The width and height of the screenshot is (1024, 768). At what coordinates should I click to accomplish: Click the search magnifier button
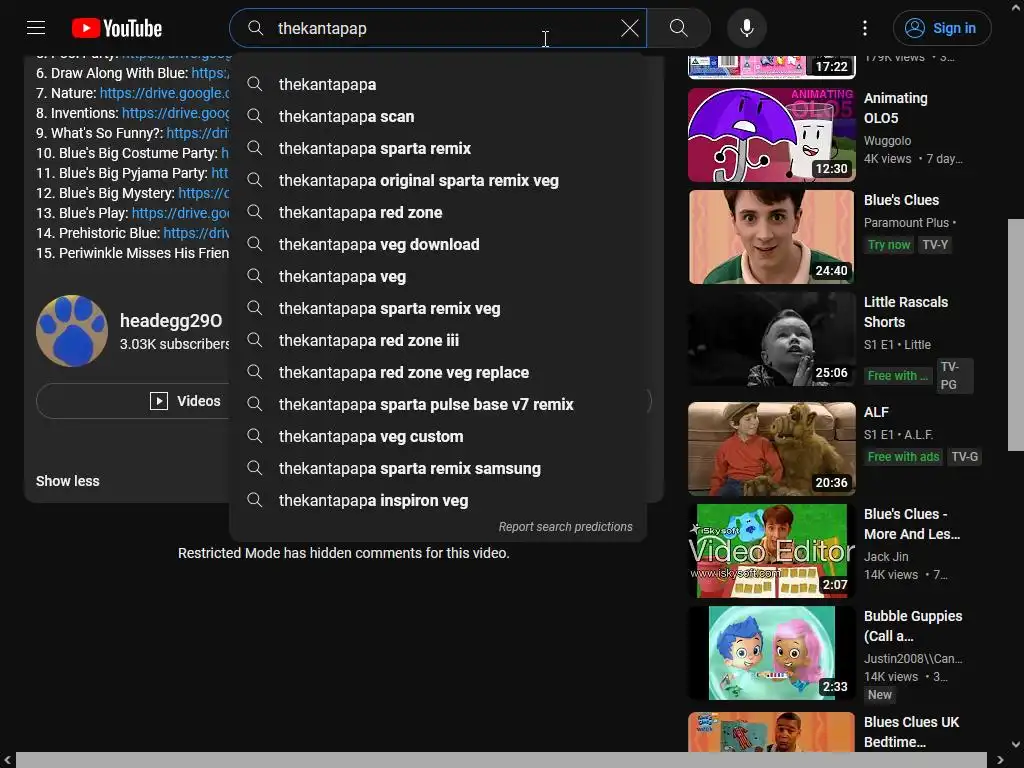679,28
